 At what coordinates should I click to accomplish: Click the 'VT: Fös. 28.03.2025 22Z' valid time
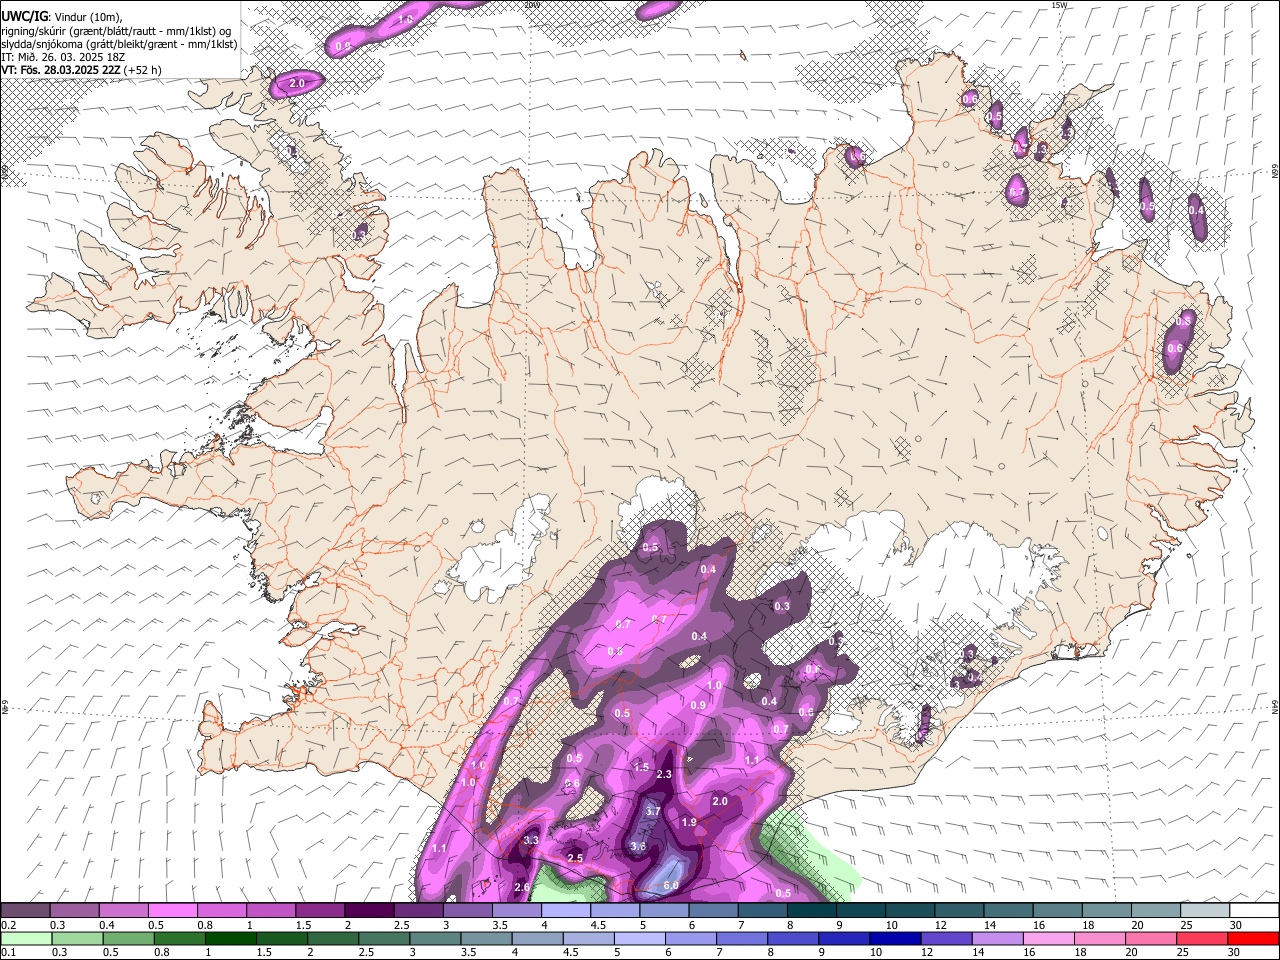pyautogui.click(x=60, y=70)
